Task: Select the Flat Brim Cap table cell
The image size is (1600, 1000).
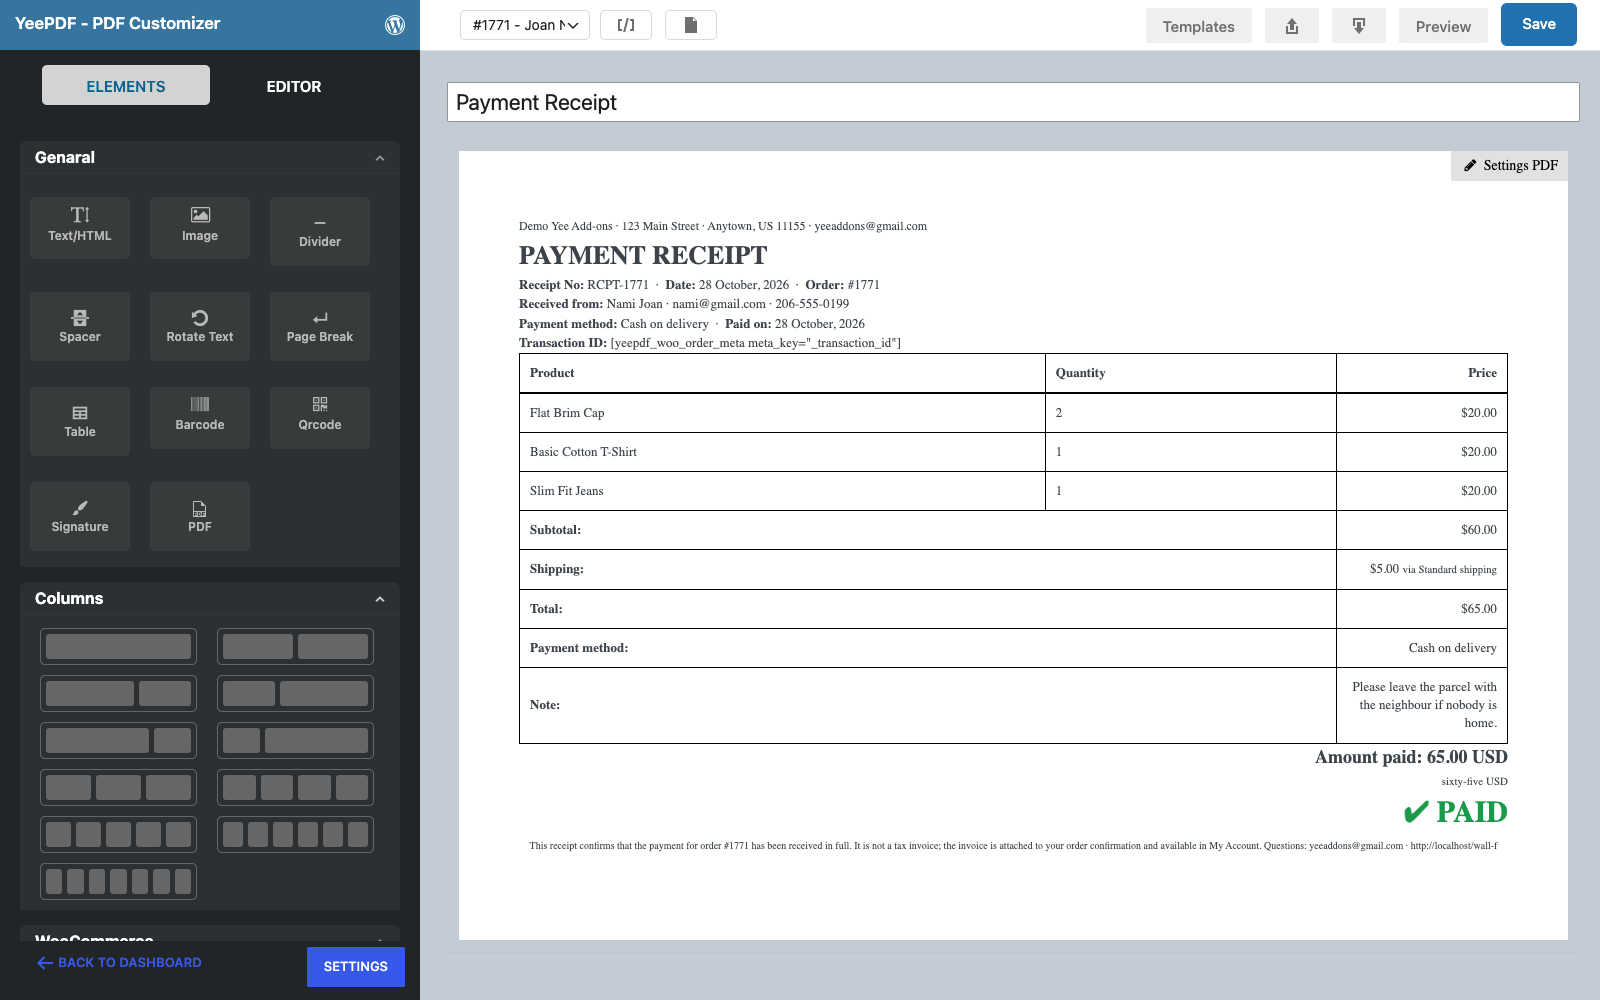Action: [782, 413]
